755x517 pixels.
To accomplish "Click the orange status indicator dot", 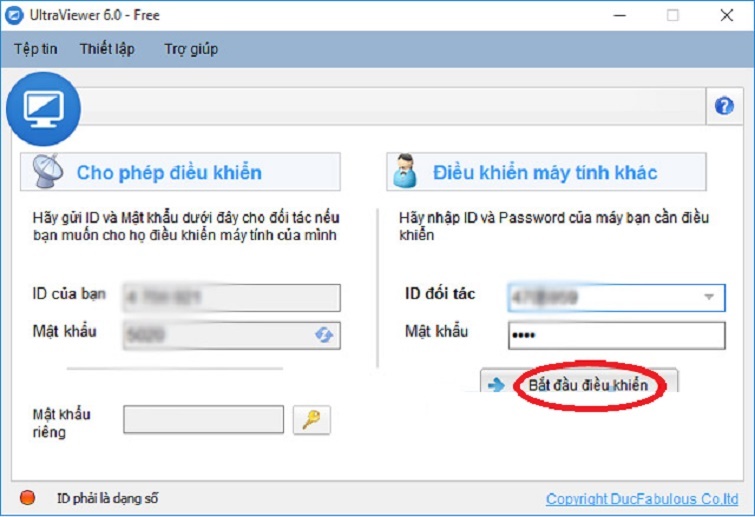I will pyautogui.click(x=28, y=498).
